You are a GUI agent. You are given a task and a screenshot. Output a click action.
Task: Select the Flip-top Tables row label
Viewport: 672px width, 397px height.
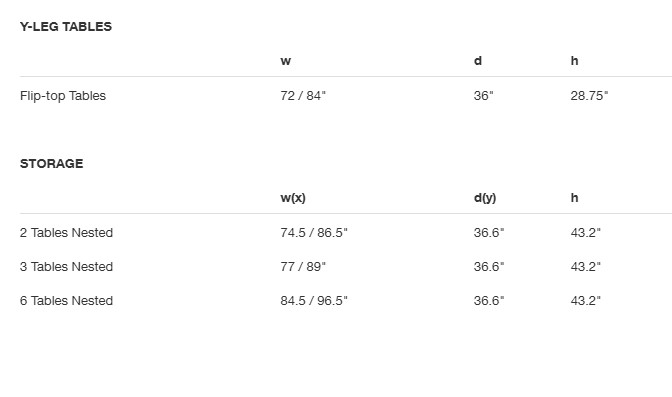tap(63, 96)
